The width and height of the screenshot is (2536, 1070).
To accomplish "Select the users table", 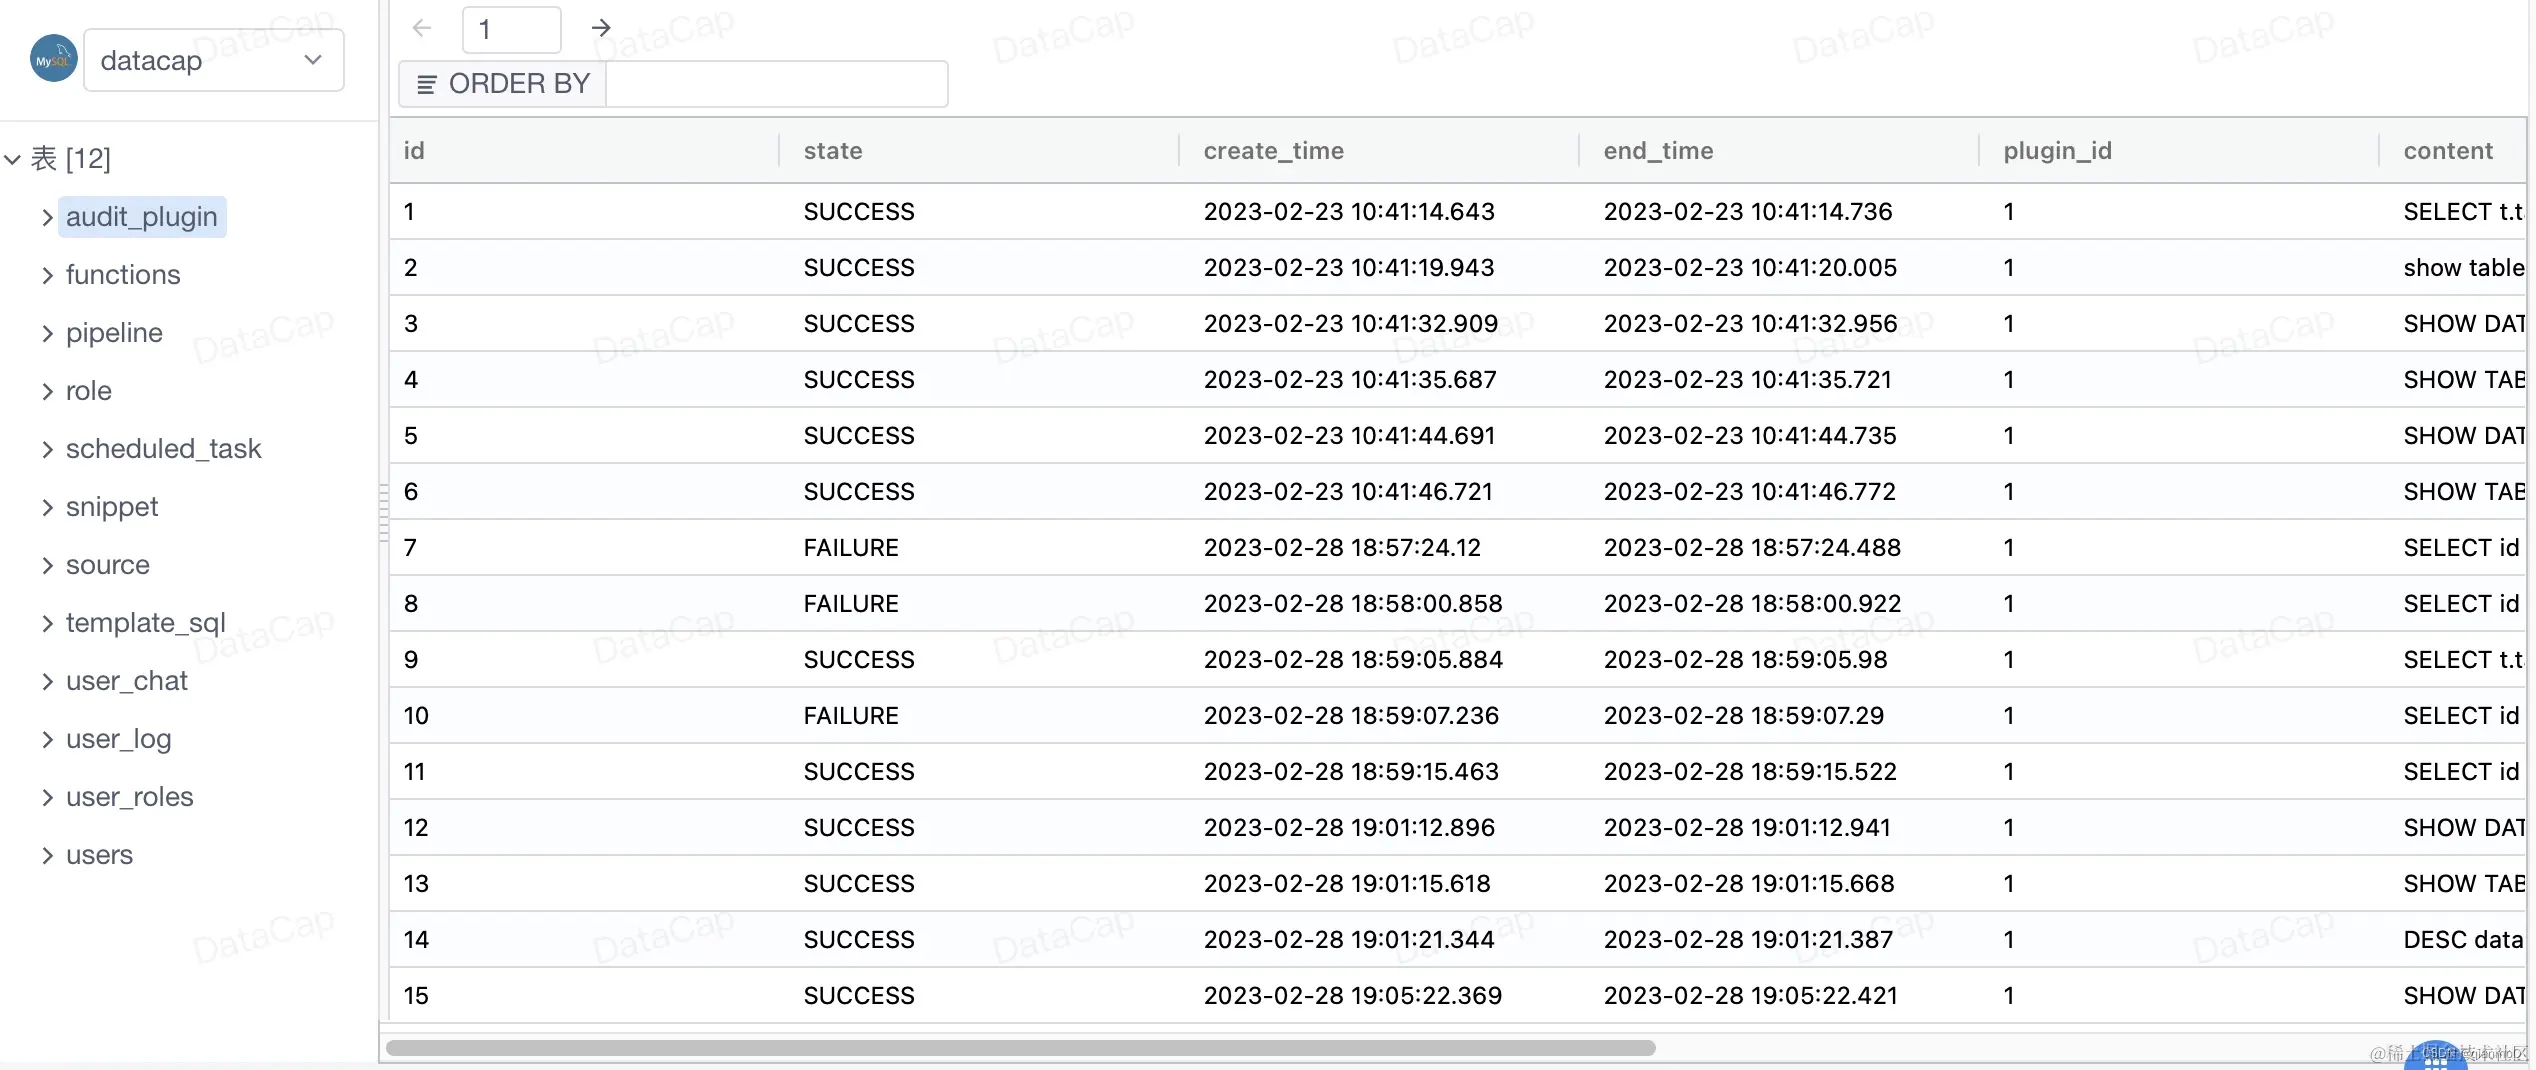I will point(100,855).
